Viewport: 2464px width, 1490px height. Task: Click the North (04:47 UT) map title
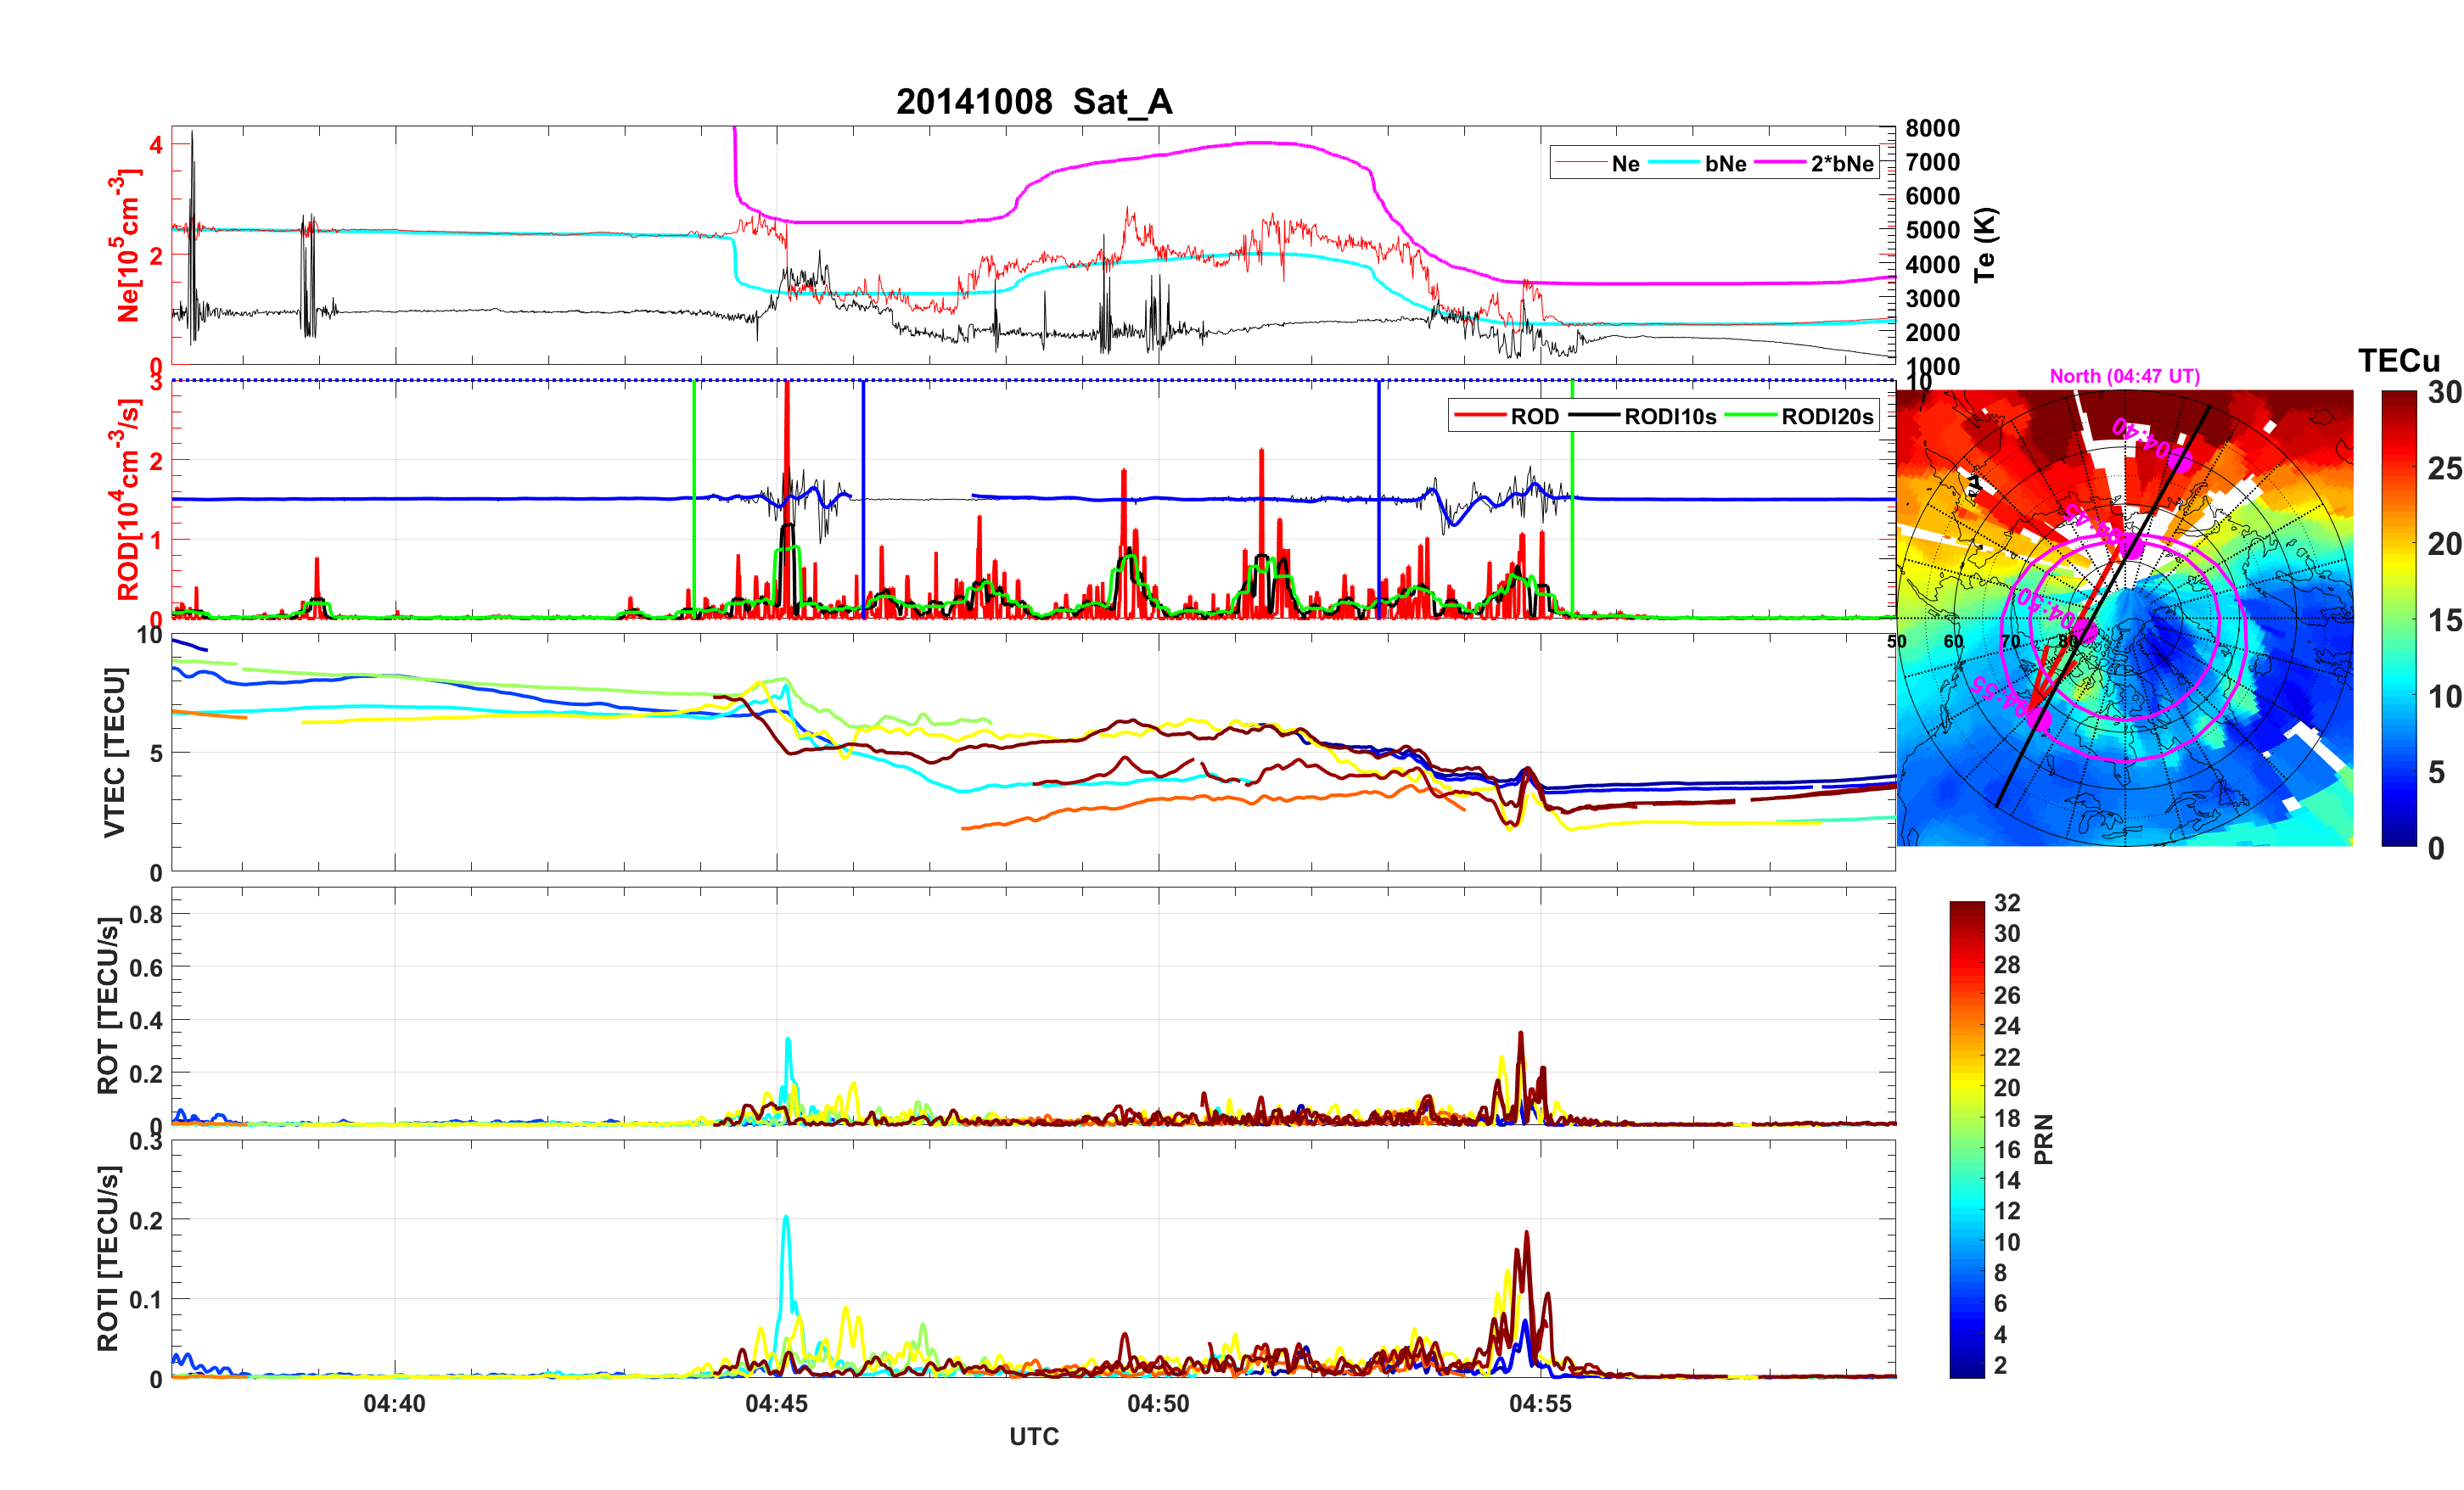click(x=2124, y=376)
